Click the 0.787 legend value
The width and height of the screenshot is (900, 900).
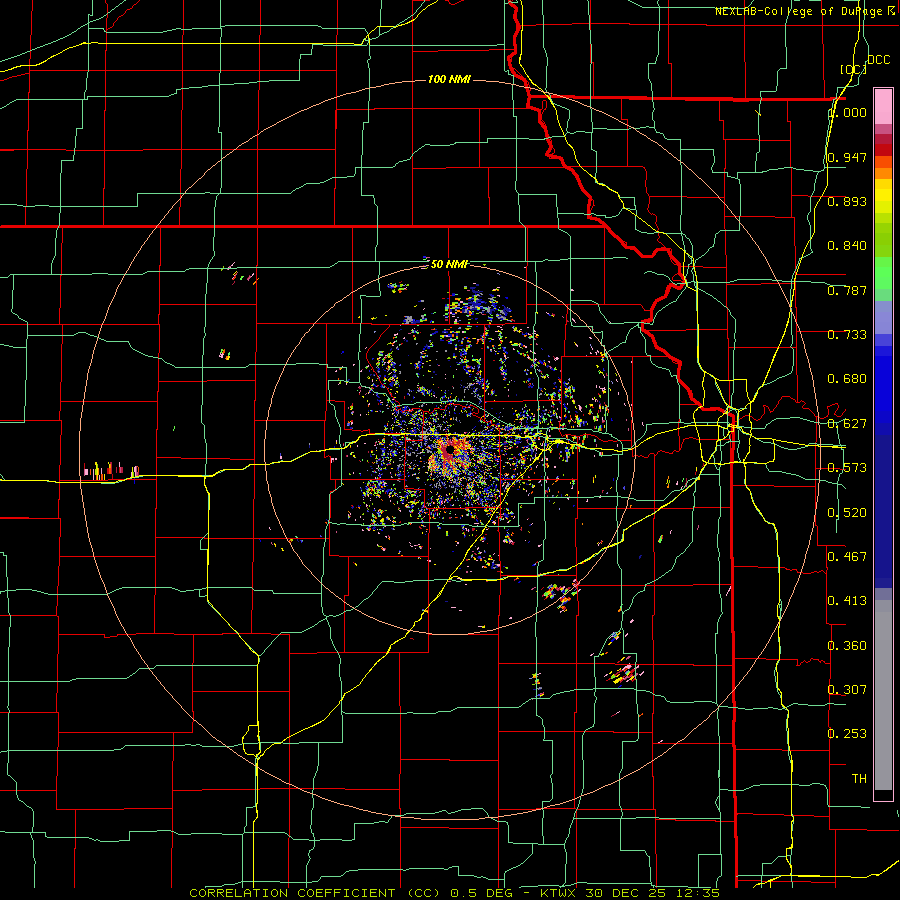click(847, 290)
